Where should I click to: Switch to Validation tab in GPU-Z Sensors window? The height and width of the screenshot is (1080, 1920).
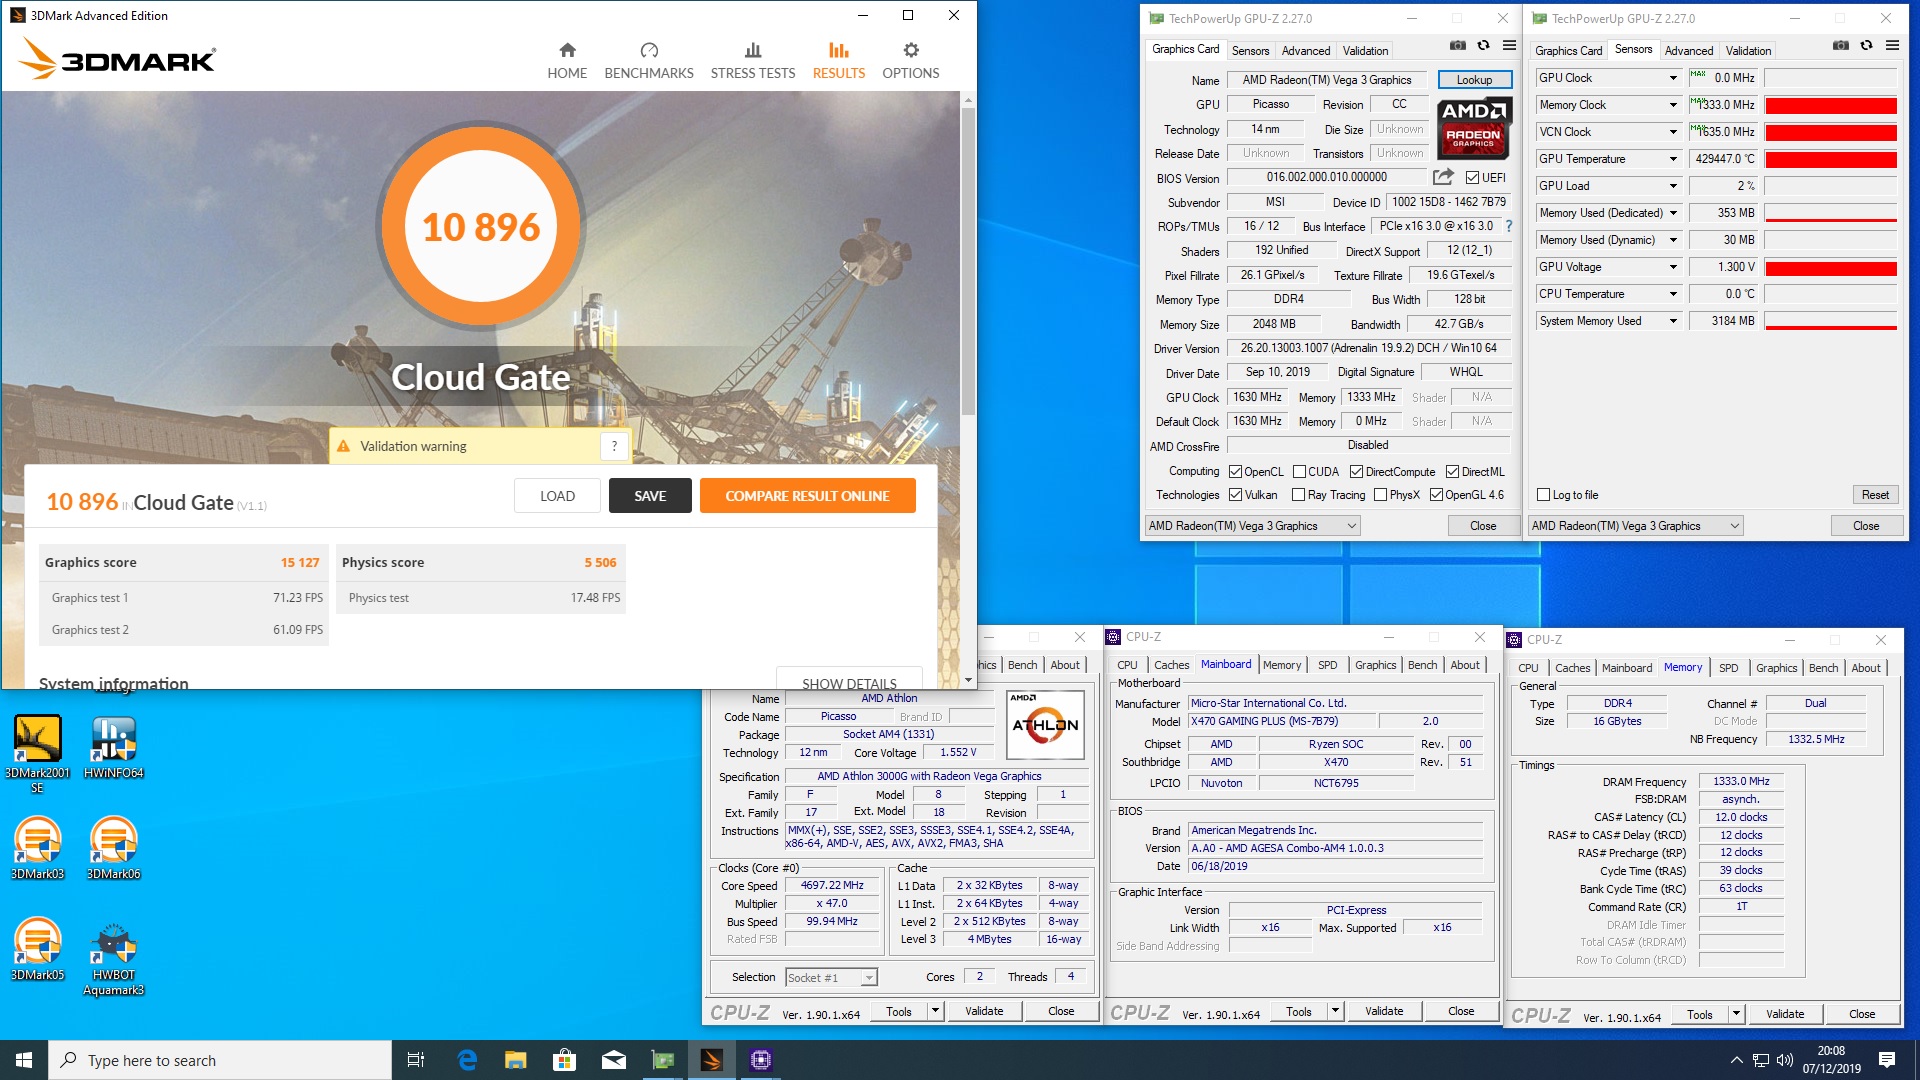pyautogui.click(x=1748, y=51)
